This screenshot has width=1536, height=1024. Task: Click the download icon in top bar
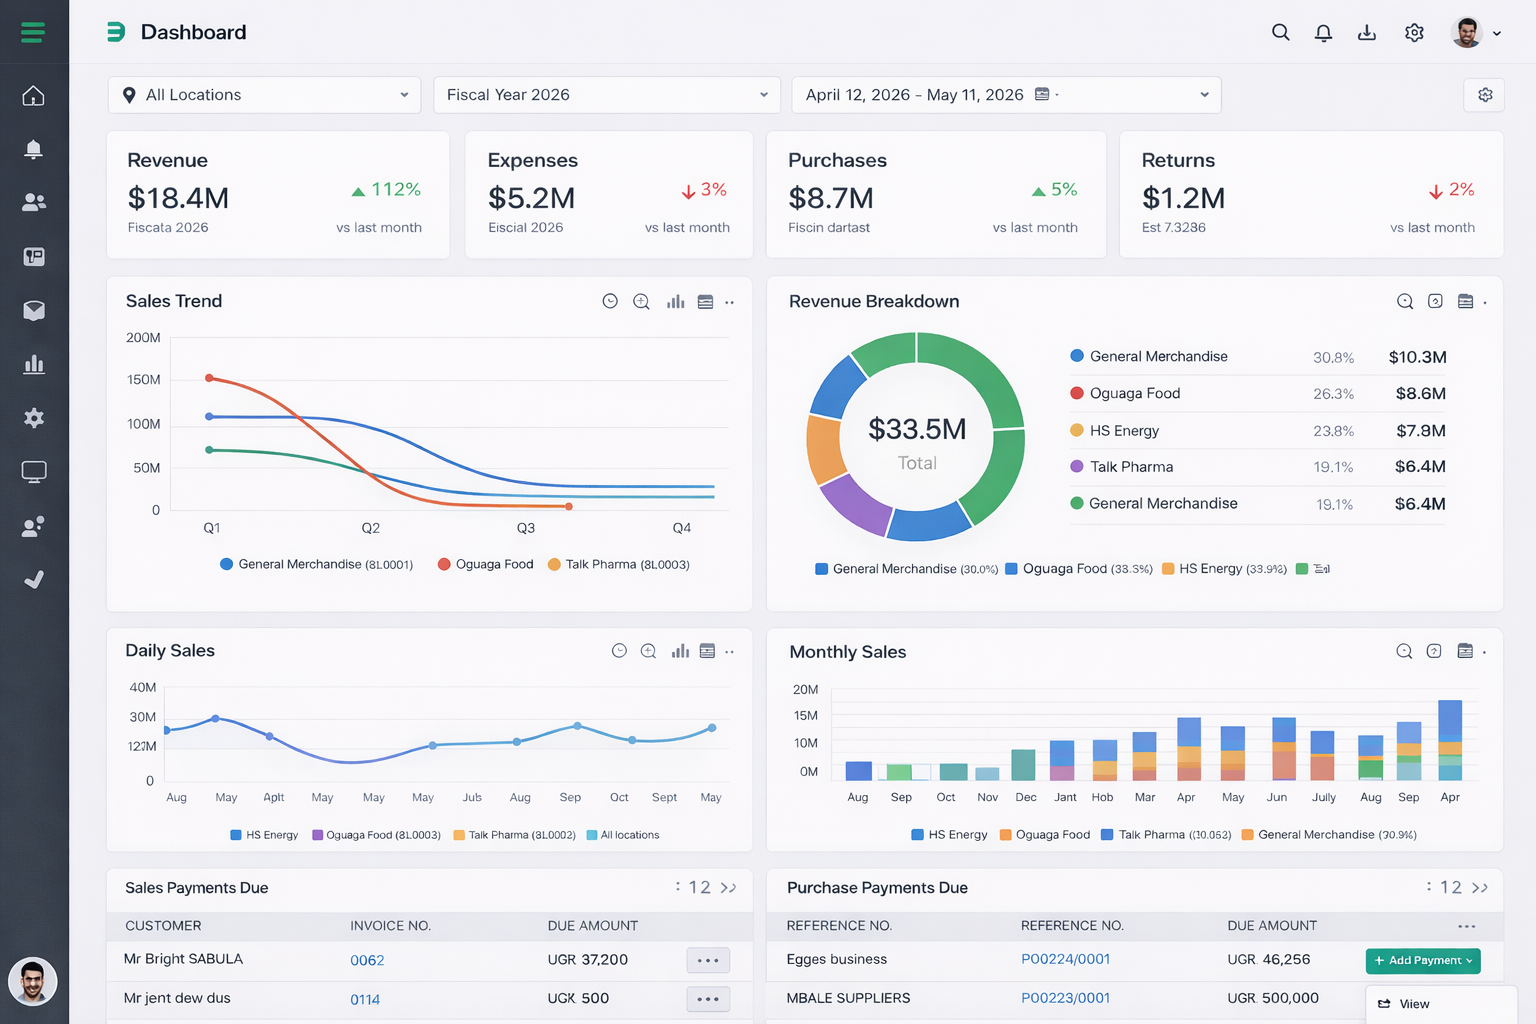tap(1366, 32)
